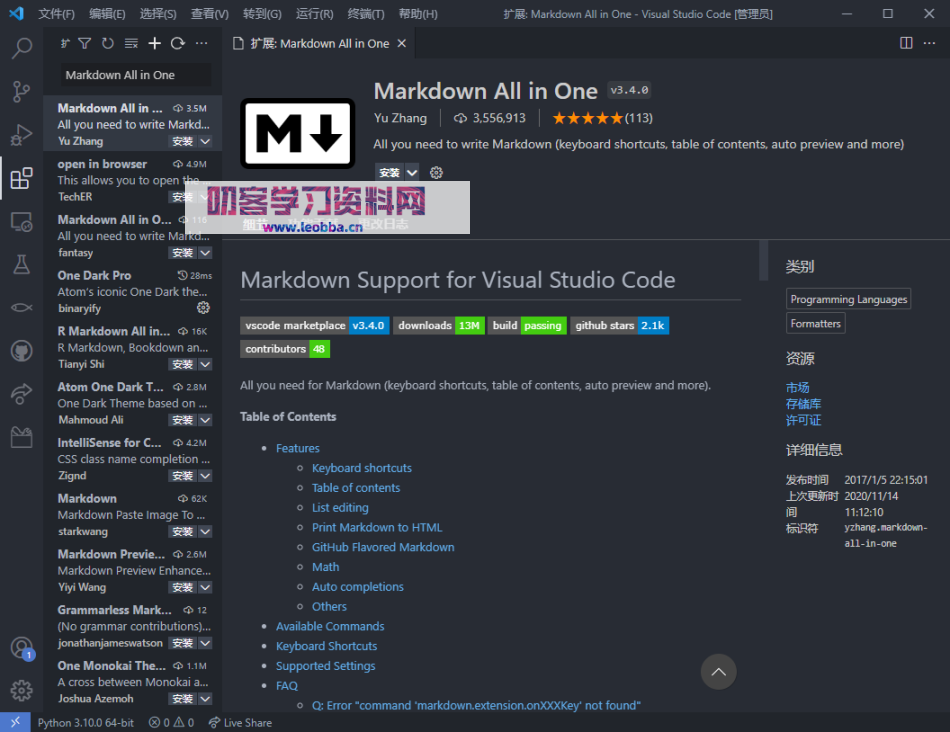Screen dimensions: 950x732
Task: Open the Run and Debug view
Action: tap(22, 136)
